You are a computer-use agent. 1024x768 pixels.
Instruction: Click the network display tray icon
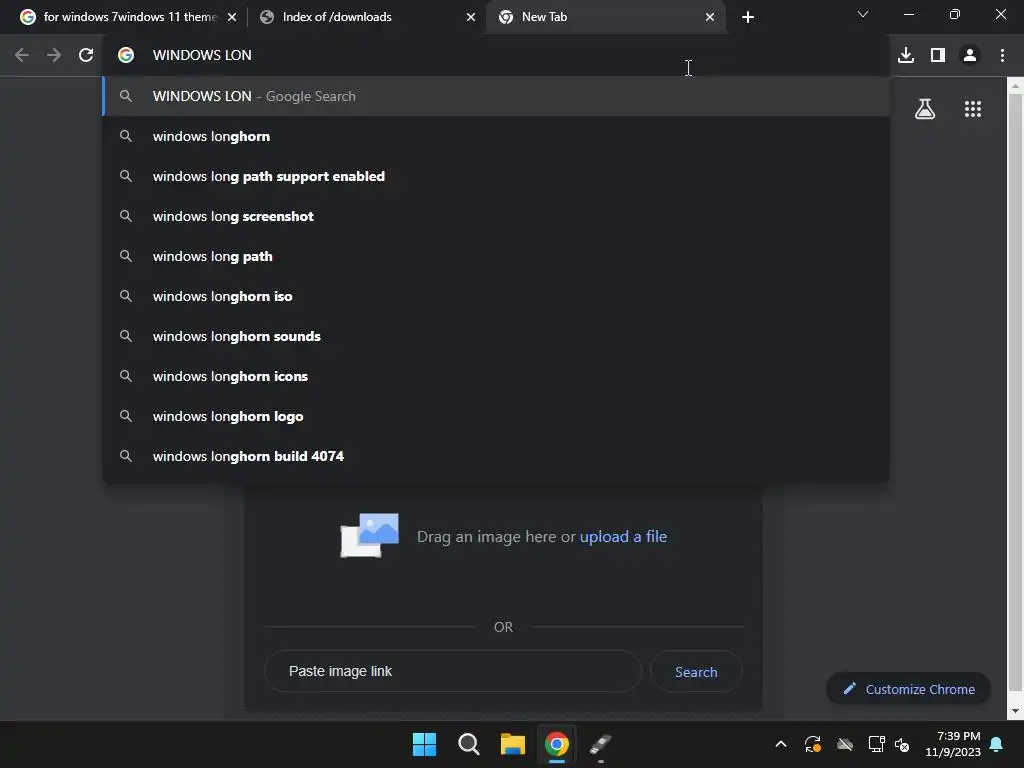click(876, 744)
